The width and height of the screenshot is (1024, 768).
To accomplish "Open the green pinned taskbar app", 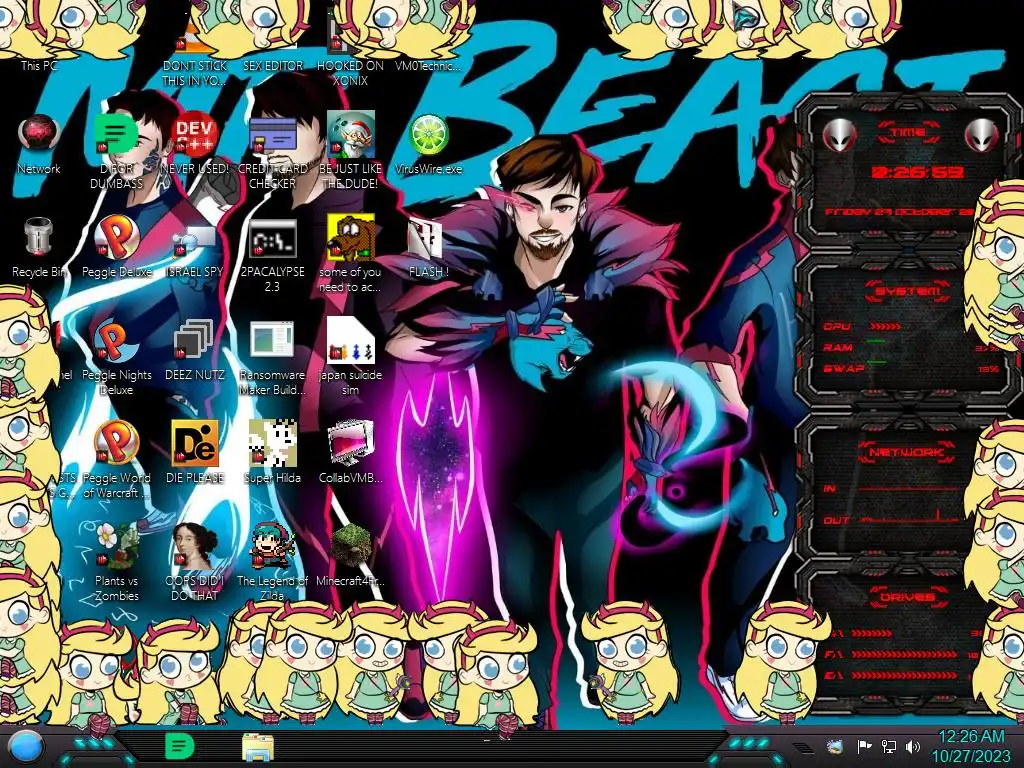I will click(x=179, y=746).
